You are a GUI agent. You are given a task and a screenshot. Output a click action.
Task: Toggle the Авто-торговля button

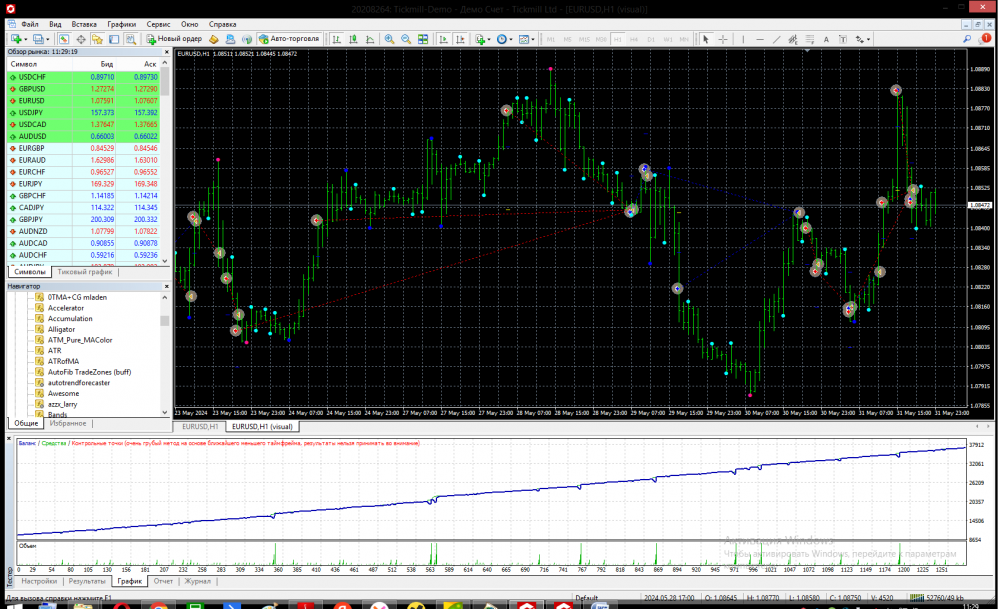click(x=289, y=39)
